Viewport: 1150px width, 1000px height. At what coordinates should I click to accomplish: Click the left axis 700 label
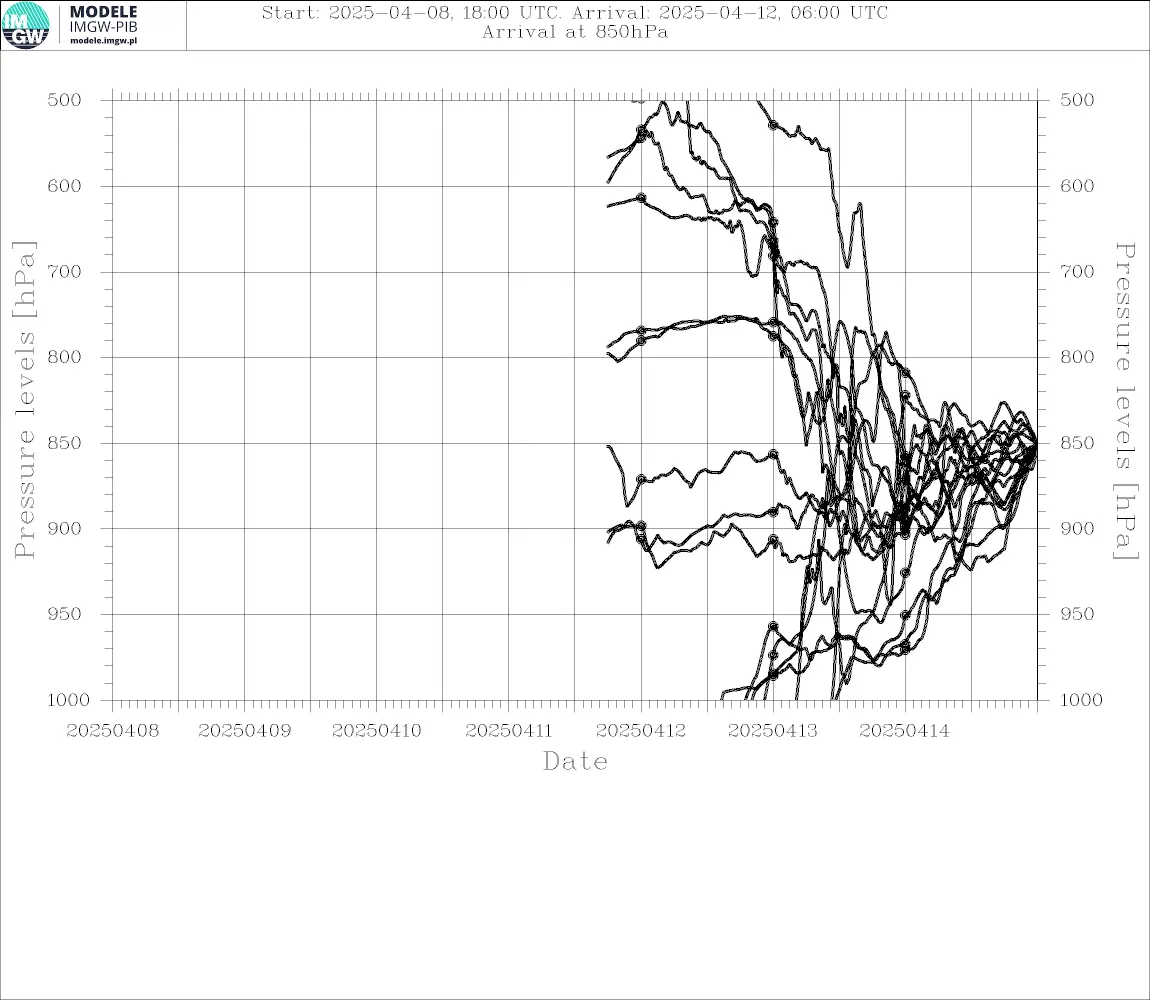pyautogui.click(x=65, y=272)
